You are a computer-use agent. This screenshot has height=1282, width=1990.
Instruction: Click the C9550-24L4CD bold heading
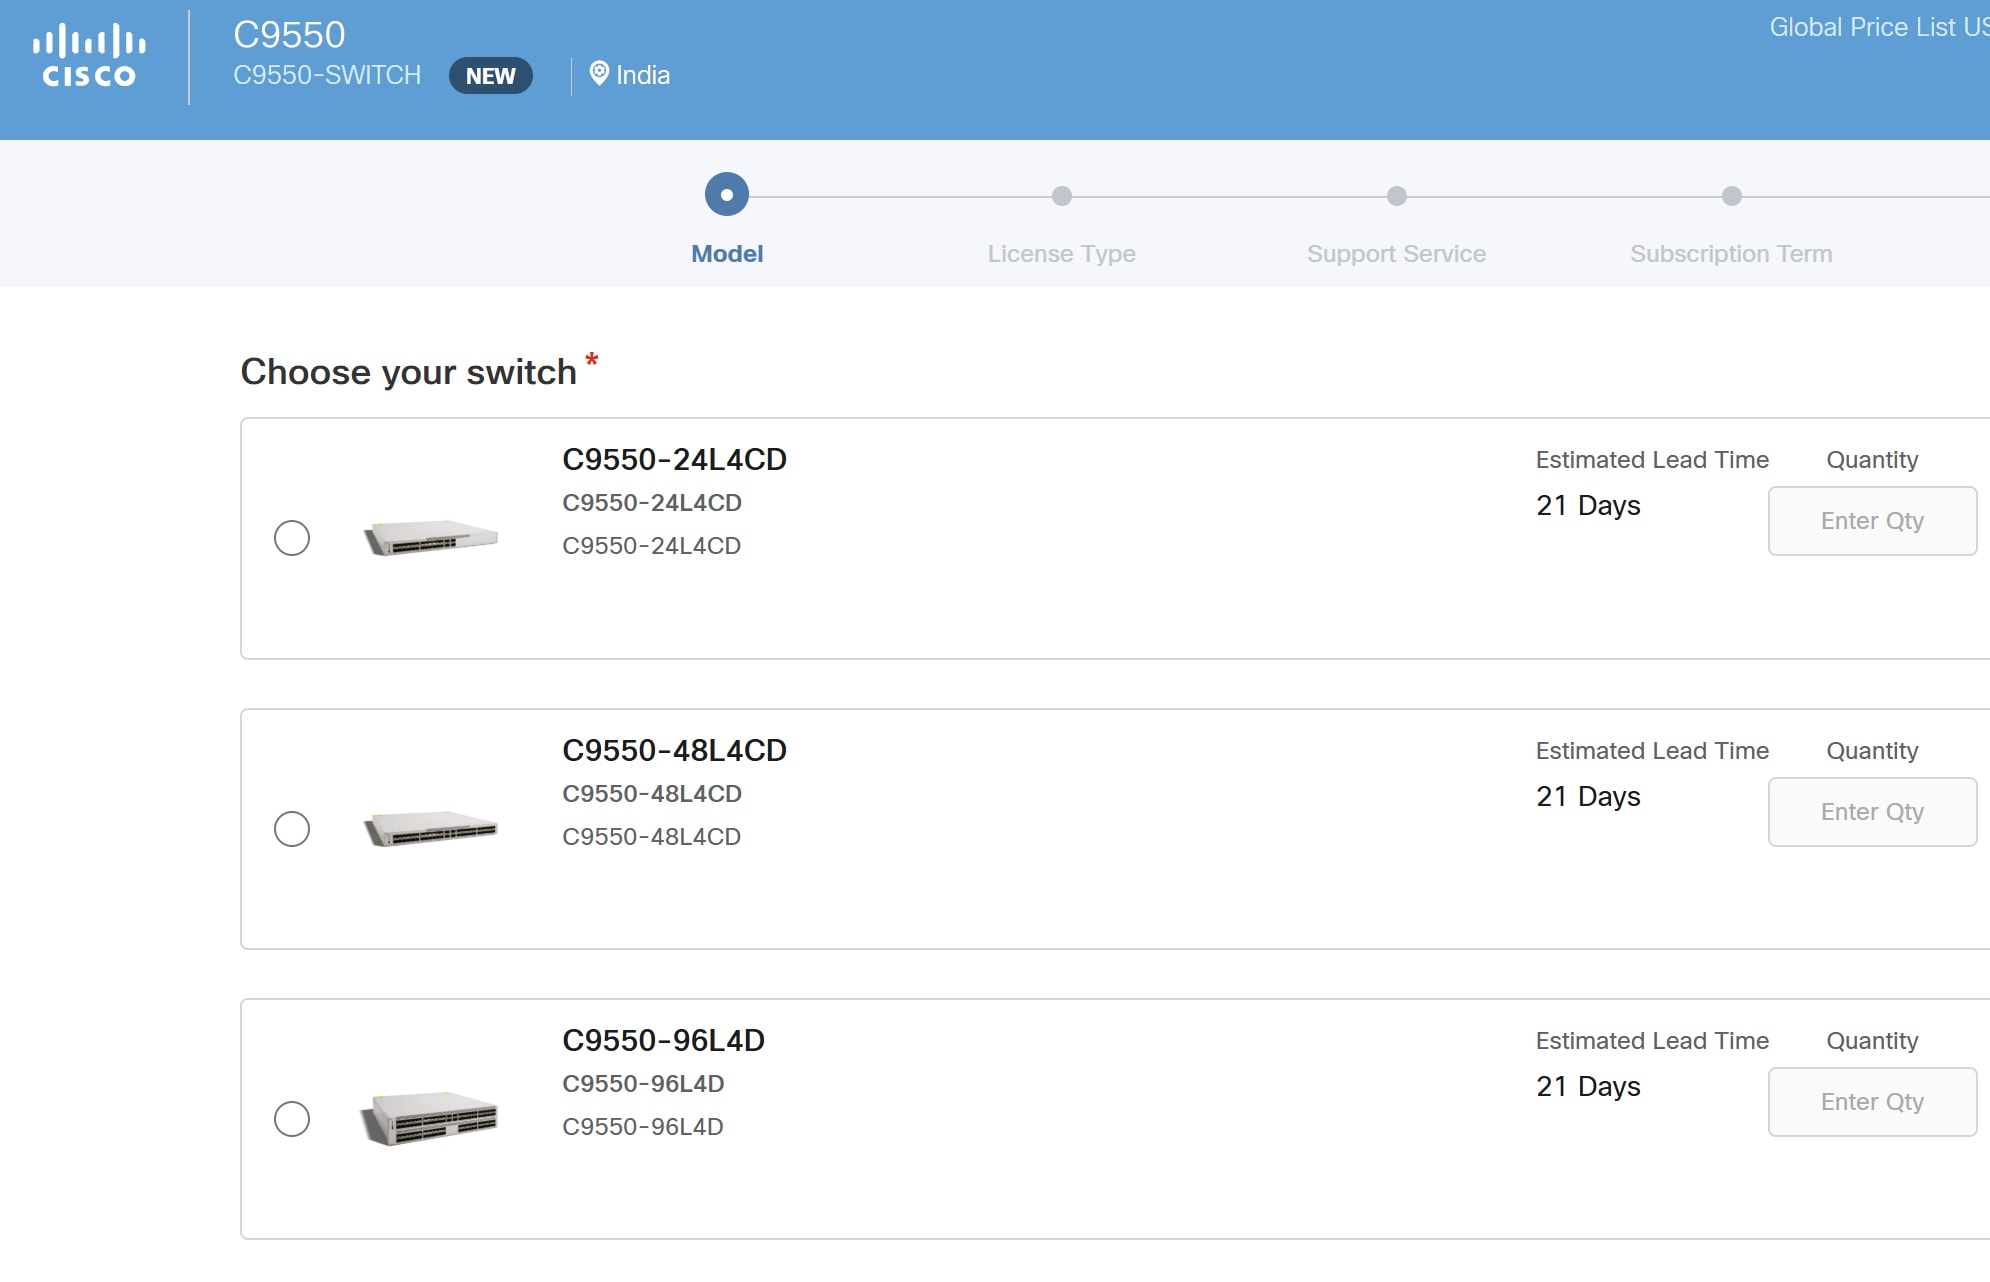(x=675, y=459)
